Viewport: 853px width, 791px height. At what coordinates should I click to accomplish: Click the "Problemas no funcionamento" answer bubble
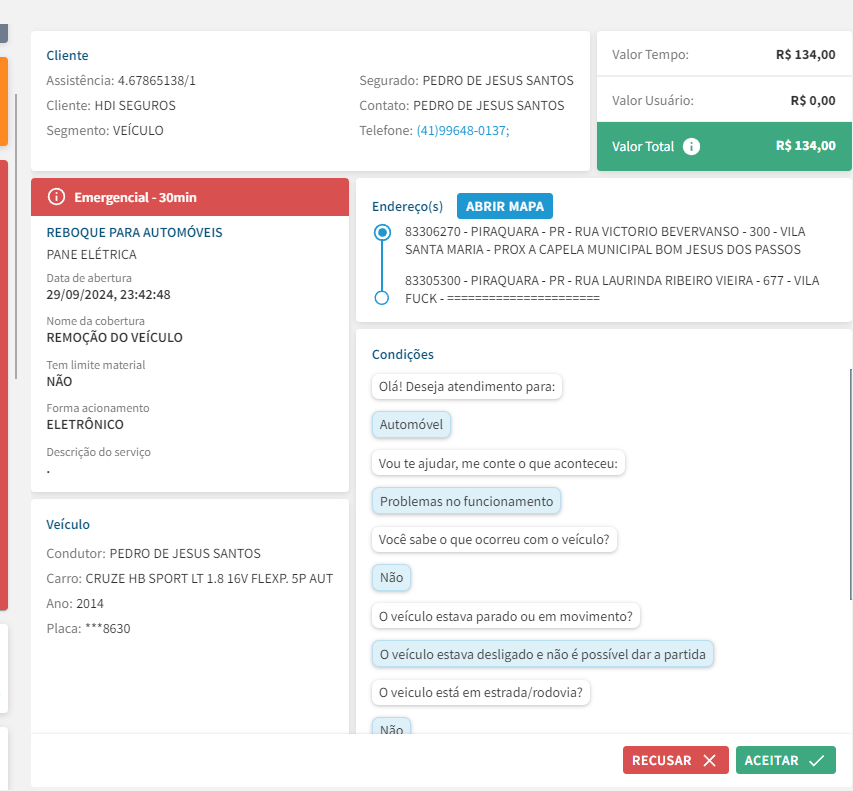point(466,501)
